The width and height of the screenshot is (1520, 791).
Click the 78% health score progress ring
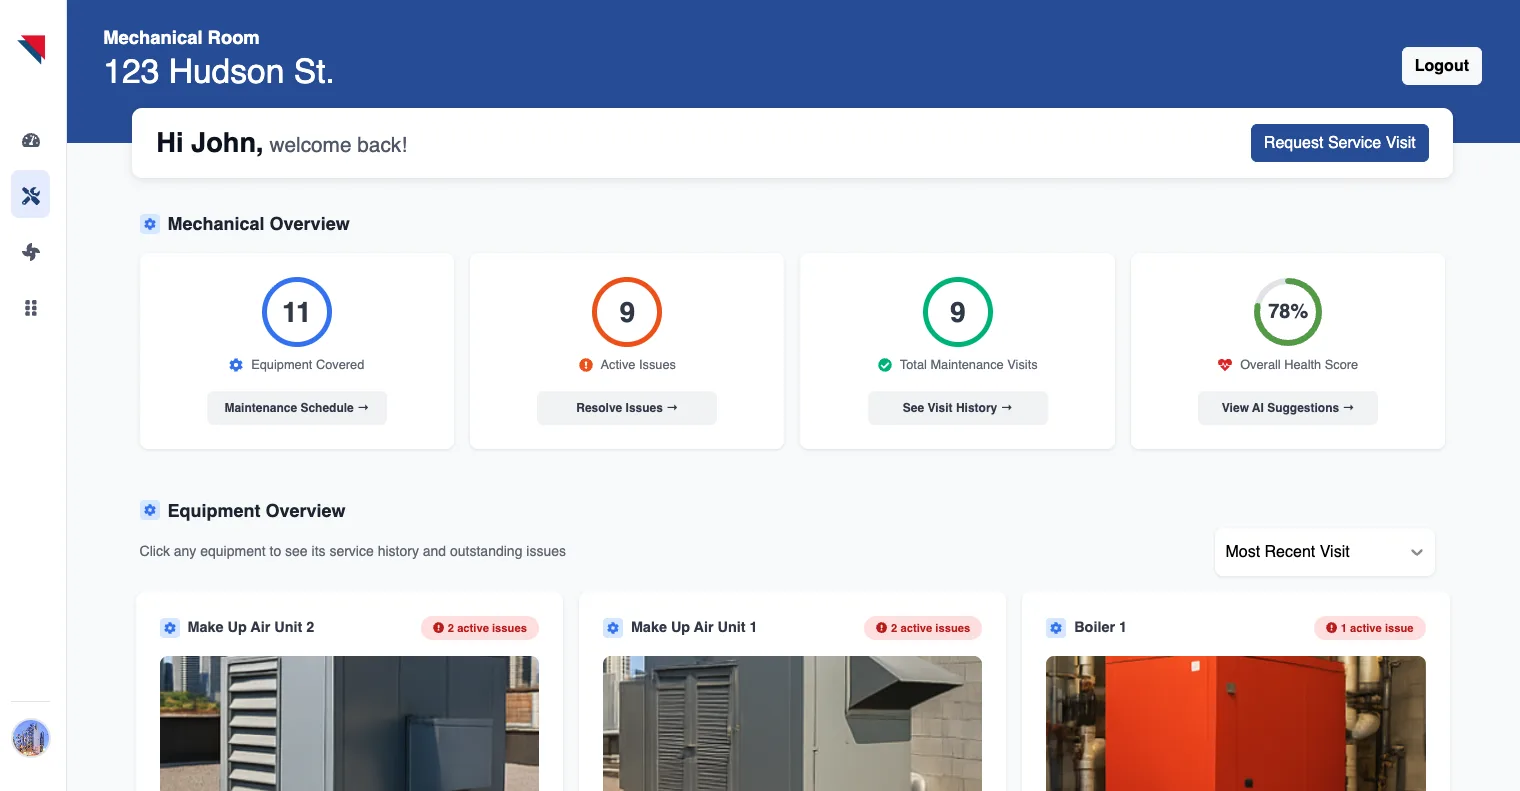(1287, 311)
